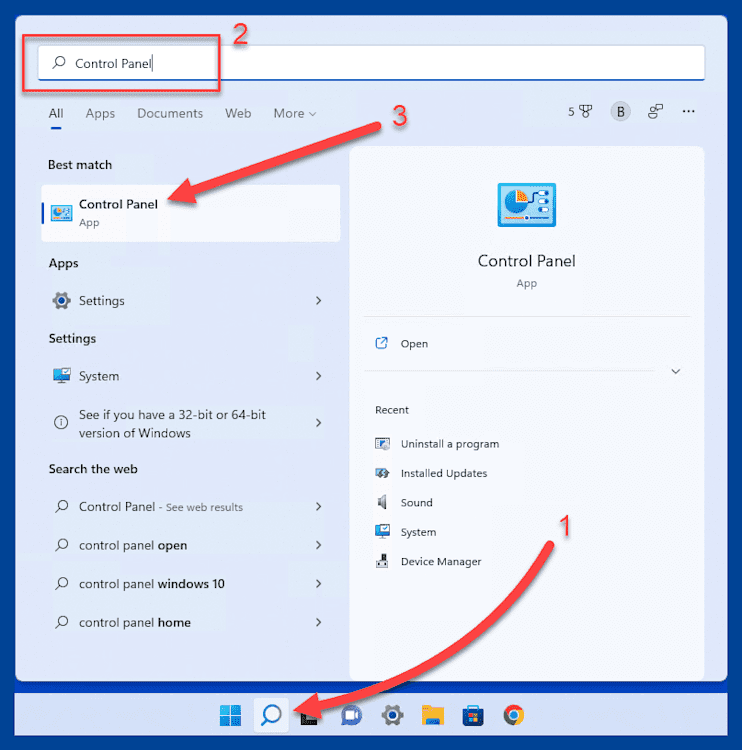Image resolution: width=742 pixels, height=750 pixels.
Task: Click Open to launch Control Panel
Action: coord(414,343)
